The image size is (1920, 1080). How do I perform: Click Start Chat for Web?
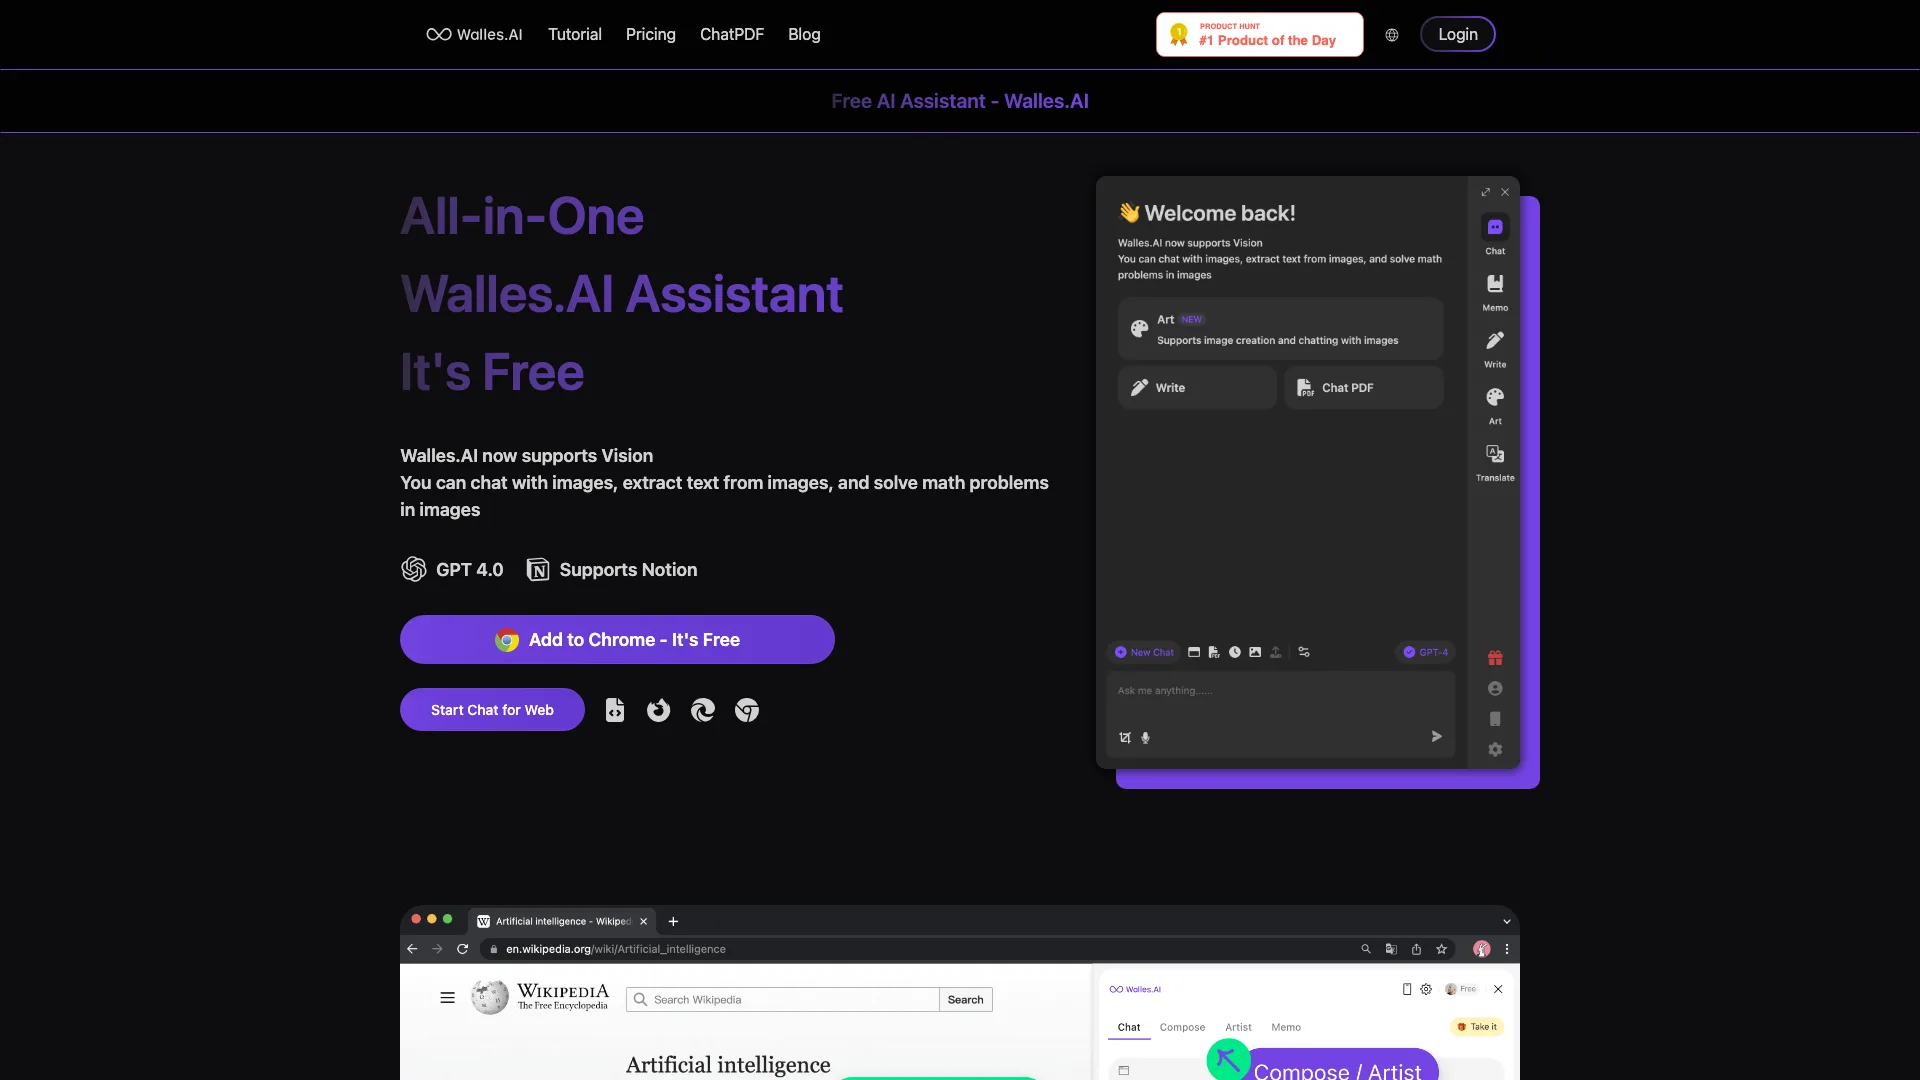(x=492, y=709)
